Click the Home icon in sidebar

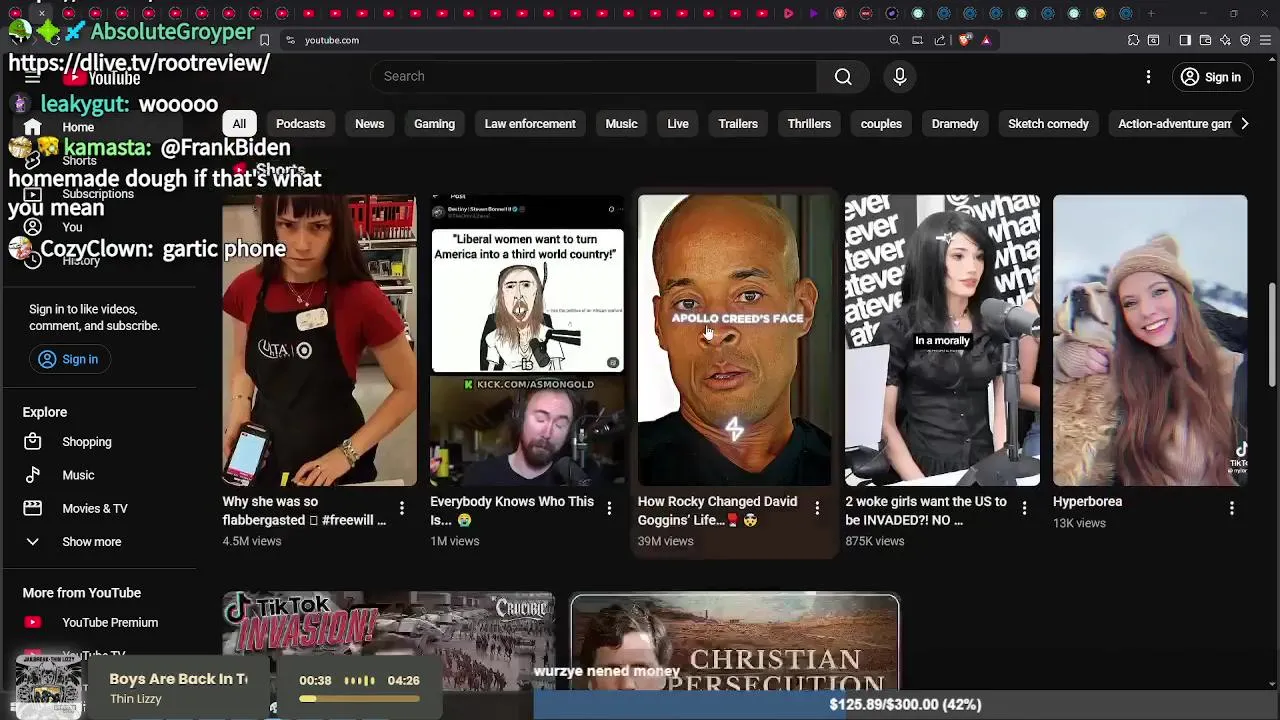(33, 127)
